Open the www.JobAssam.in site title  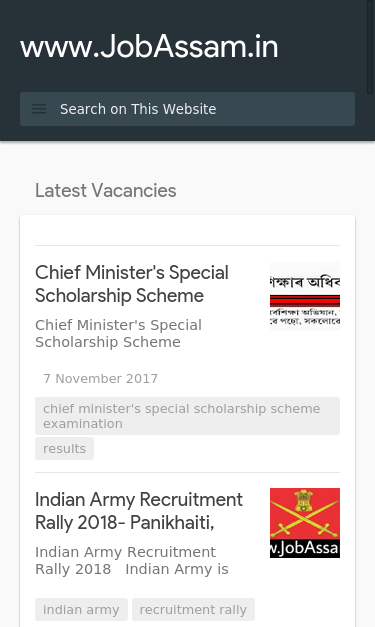tap(149, 47)
